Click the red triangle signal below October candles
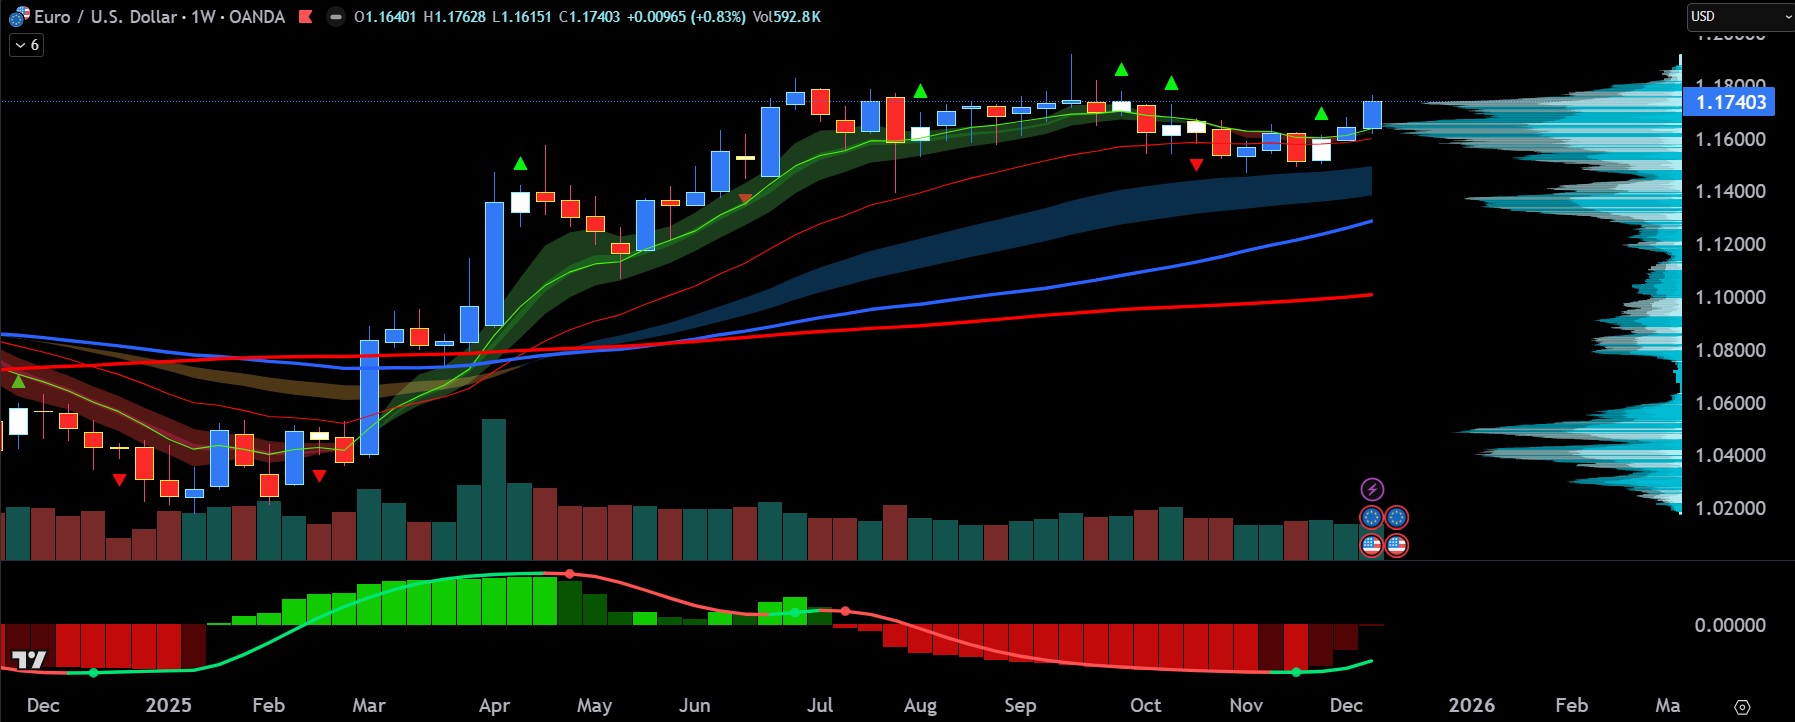 [x=1196, y=165]
